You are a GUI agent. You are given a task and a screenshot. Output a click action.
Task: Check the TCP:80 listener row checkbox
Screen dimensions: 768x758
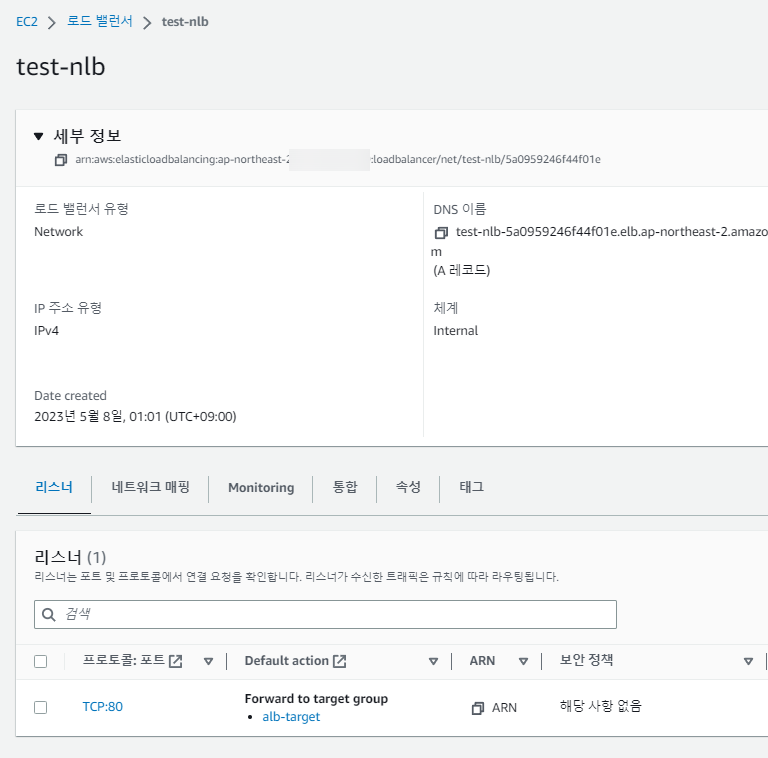pyautogui.click(x=41, y=707)
